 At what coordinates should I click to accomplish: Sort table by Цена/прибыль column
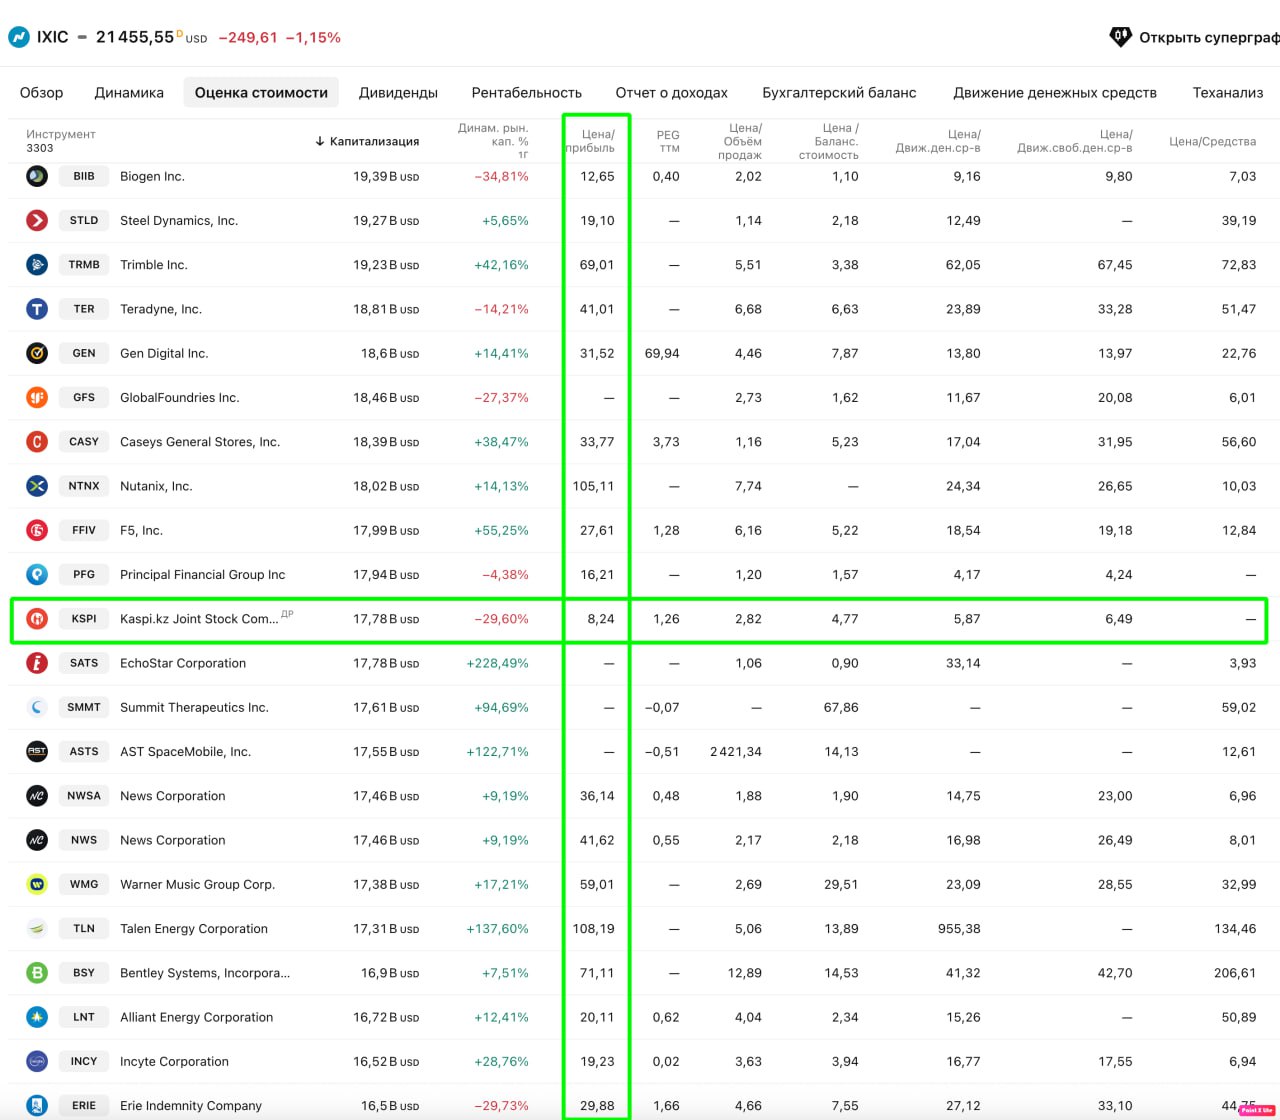pos(597,141)
